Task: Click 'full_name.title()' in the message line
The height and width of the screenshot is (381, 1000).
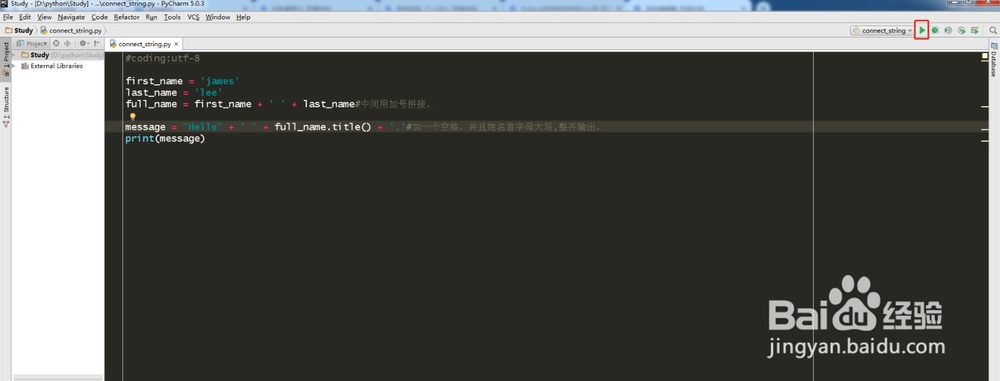Action: tap(323, 127)
